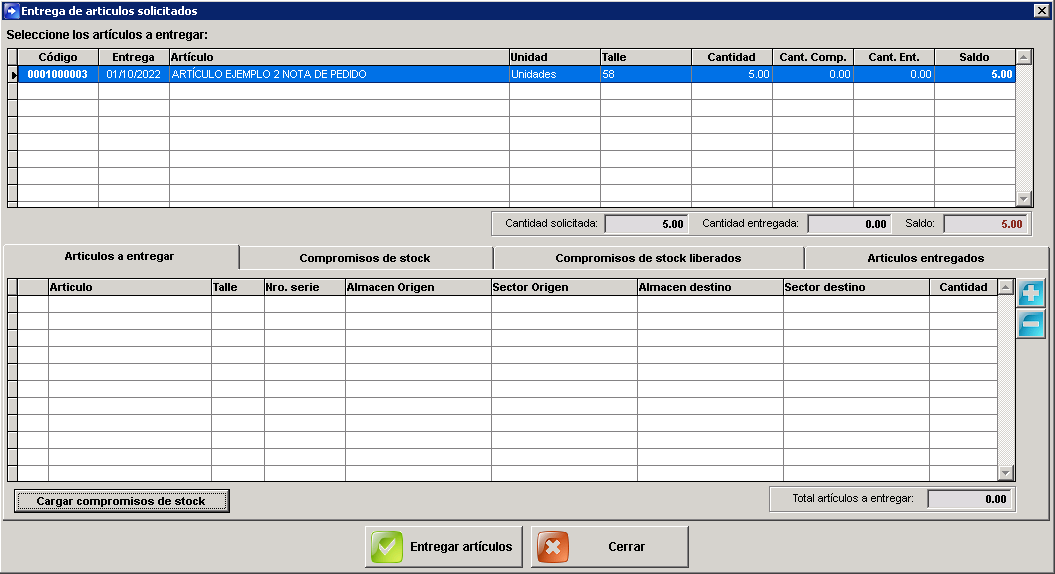The image size is (1055, 574).
Task: Click the Almacen Origen column header
Action: (418, 287)
